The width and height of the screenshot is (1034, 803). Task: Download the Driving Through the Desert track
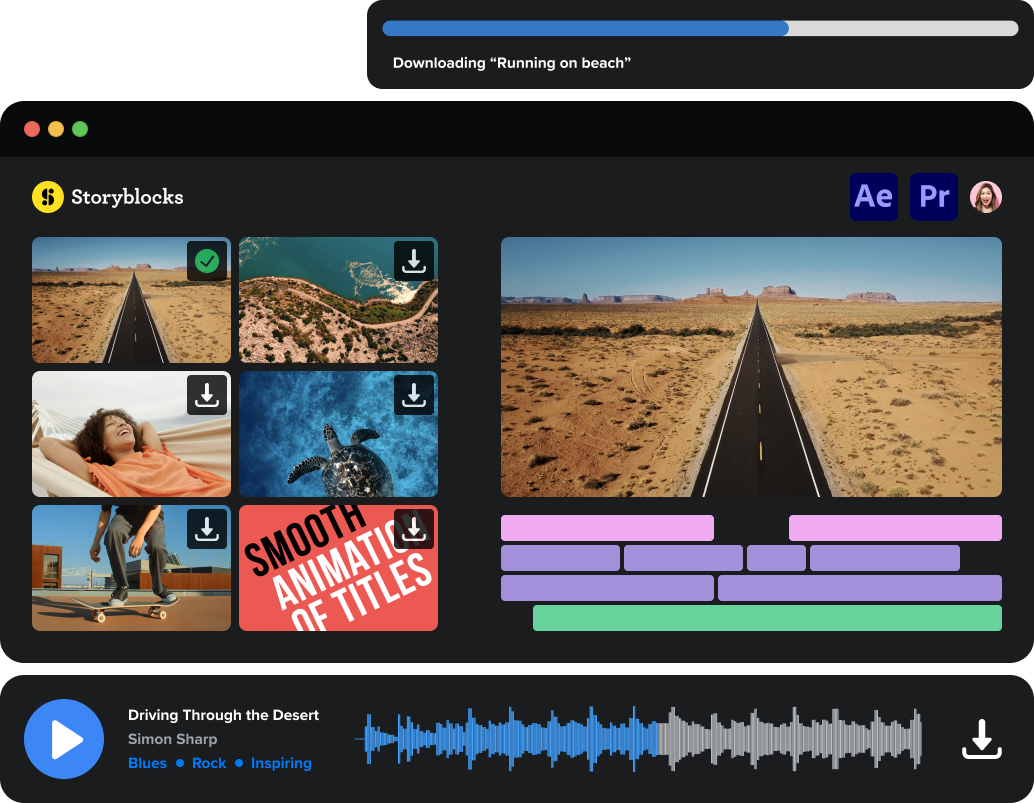click(x=981, y=739)
